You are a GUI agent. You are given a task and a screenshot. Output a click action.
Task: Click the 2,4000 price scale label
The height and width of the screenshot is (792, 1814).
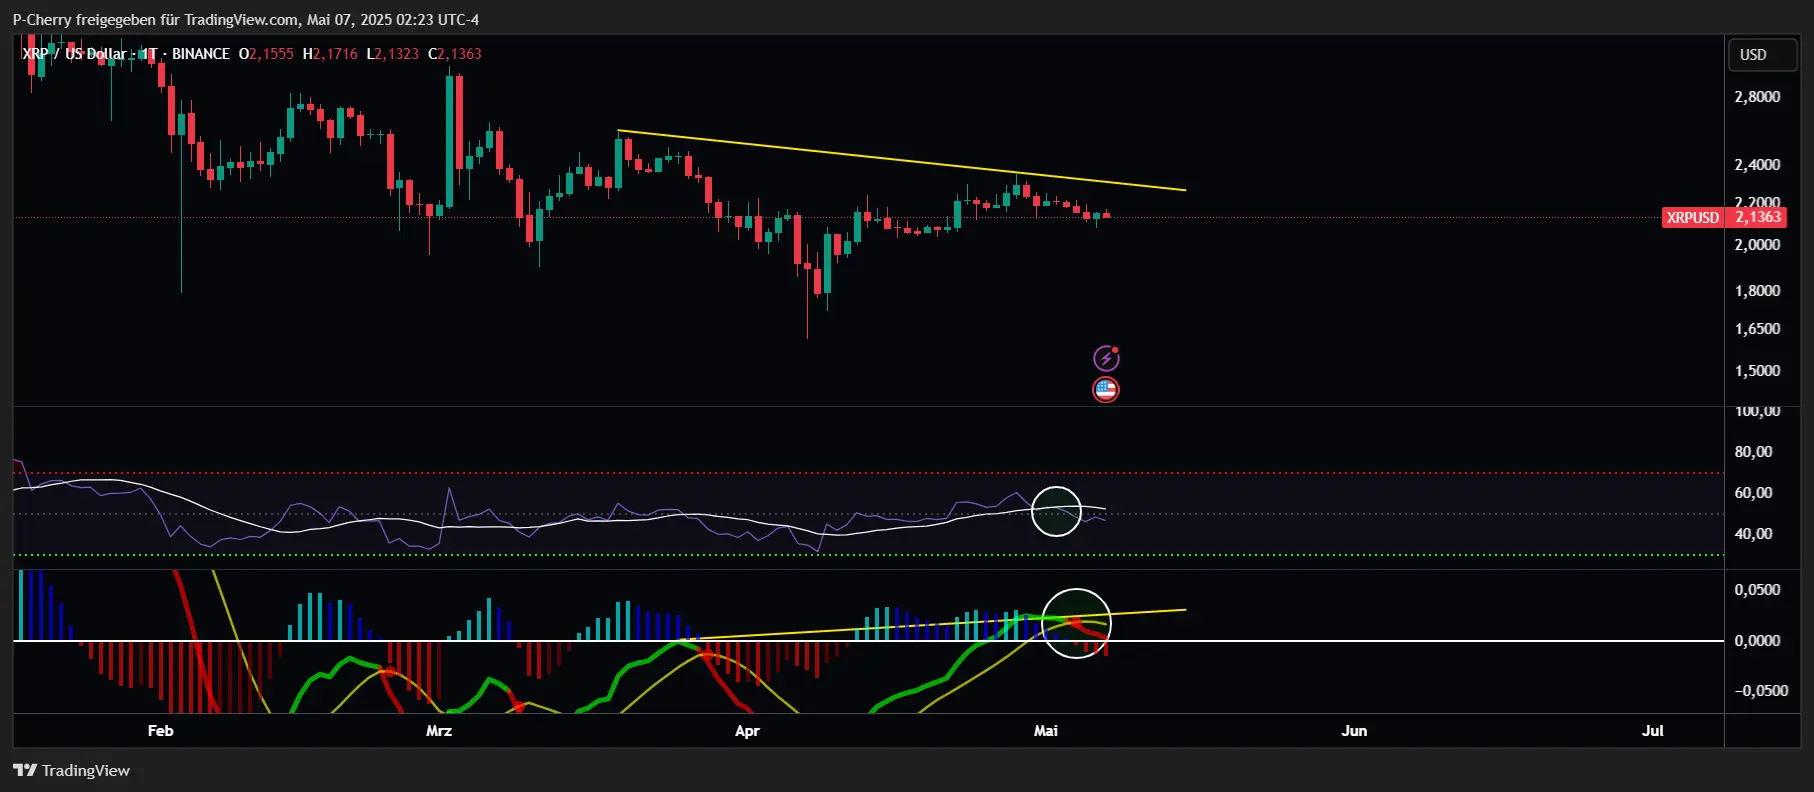pyautogui.click(x=1757, y=165)
